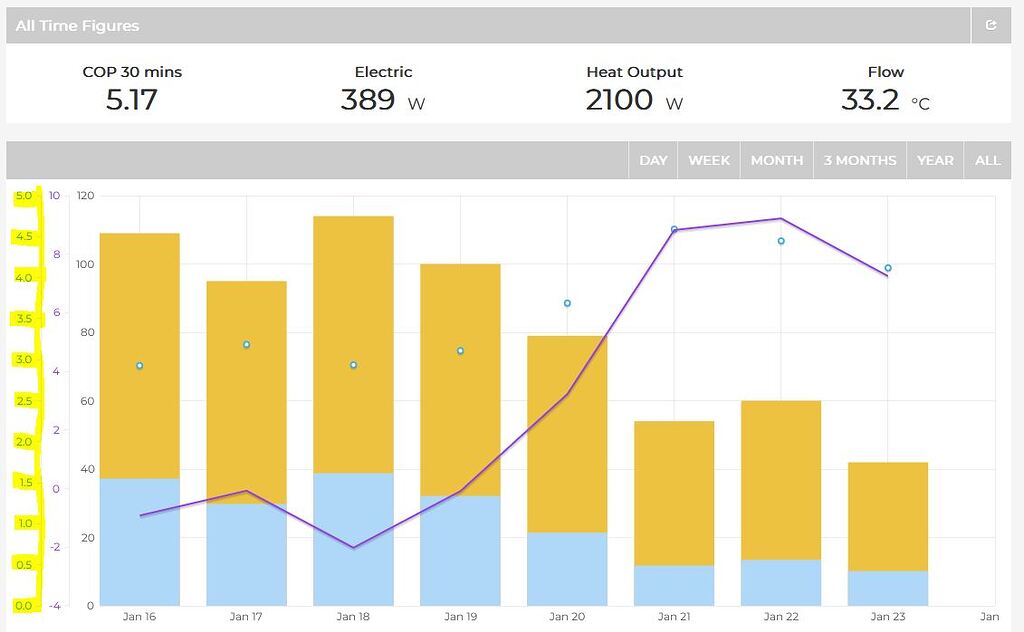Show the ALL data range
The image size is (1024, 632).
pos(988,160)
